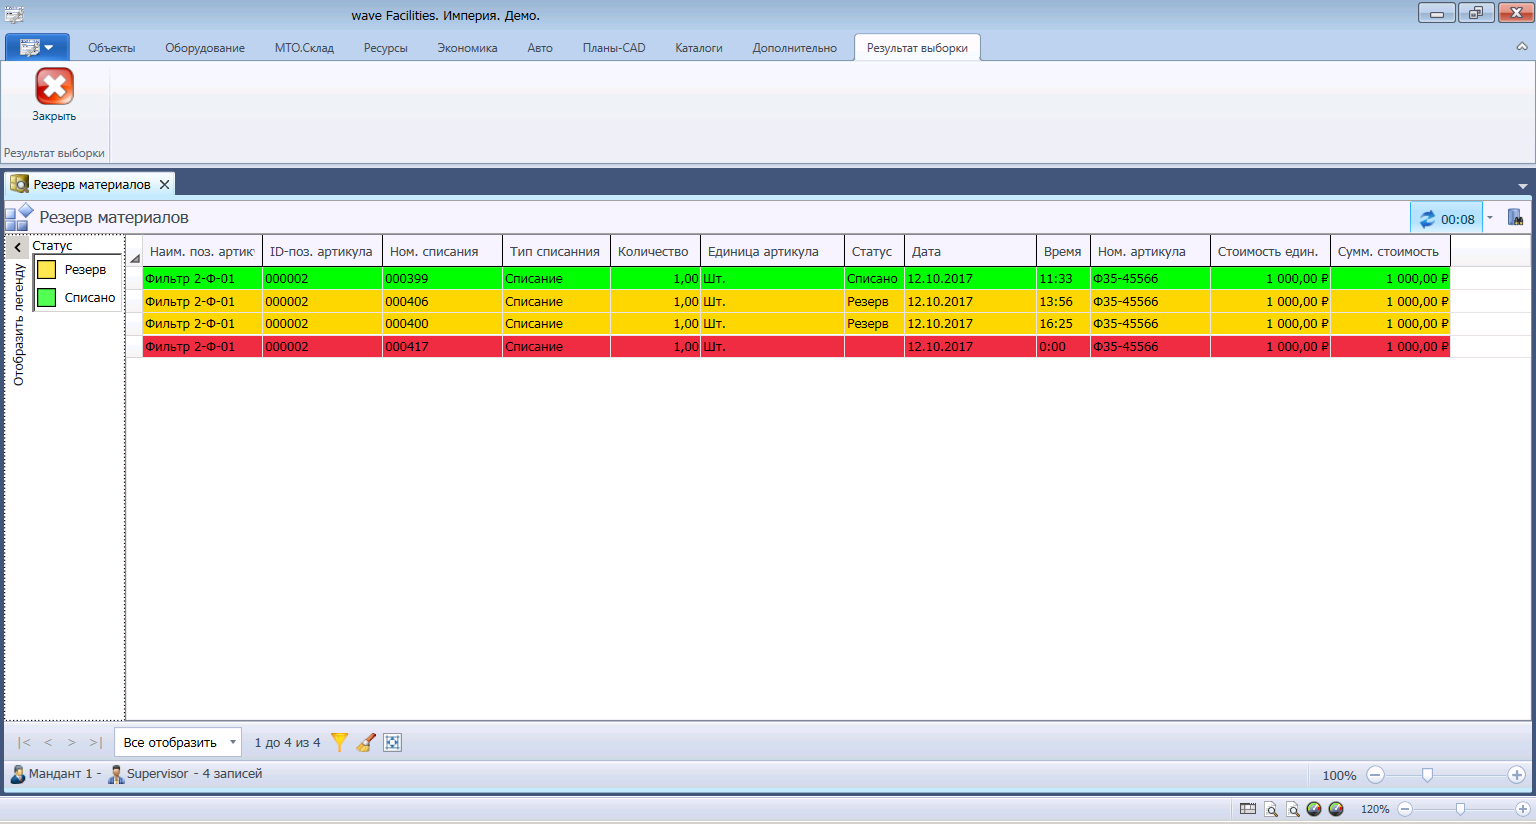
Task: Select the Резерв материалов document tab
Action: click(x=91, y=185)
